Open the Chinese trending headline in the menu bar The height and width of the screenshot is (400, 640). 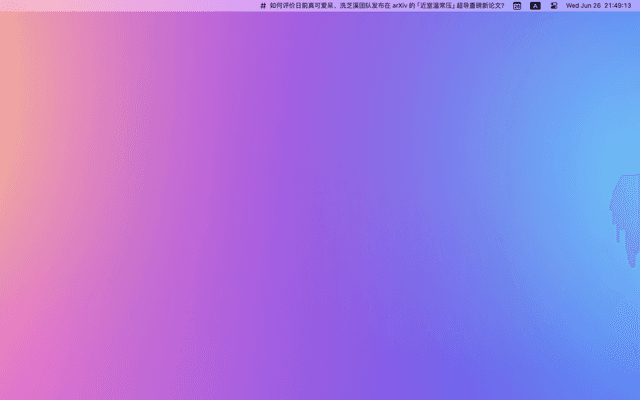point(386,5)
